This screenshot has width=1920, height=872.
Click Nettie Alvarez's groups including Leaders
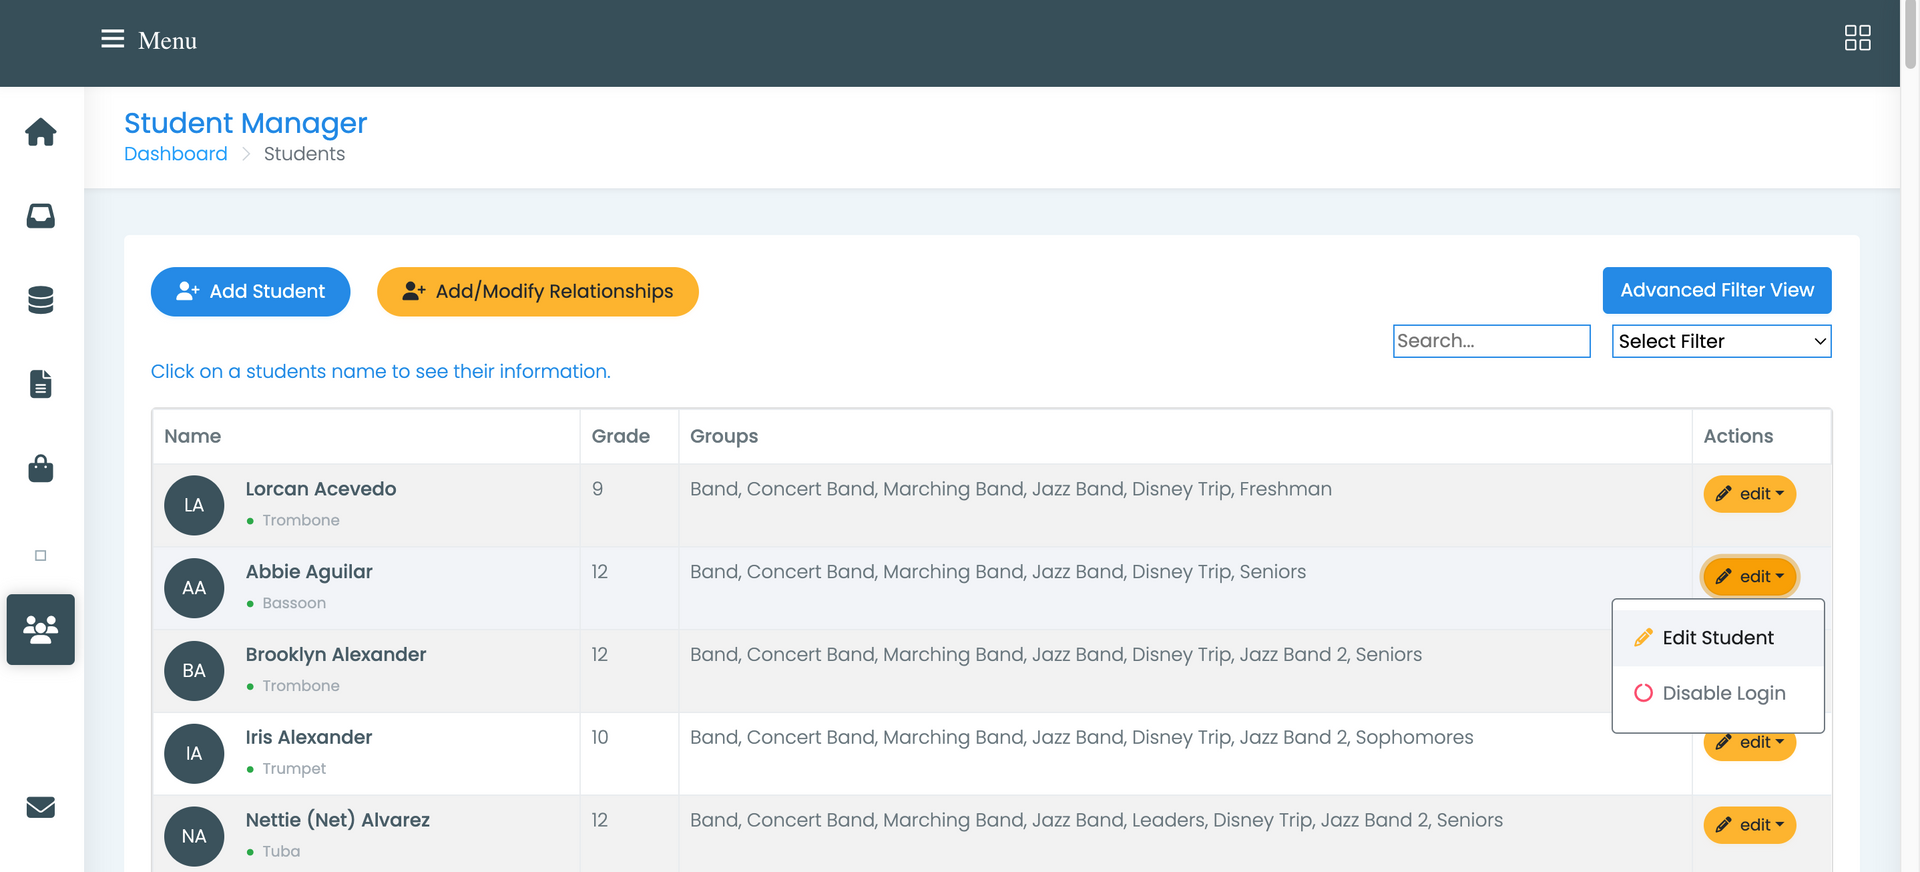(1096, 820)
